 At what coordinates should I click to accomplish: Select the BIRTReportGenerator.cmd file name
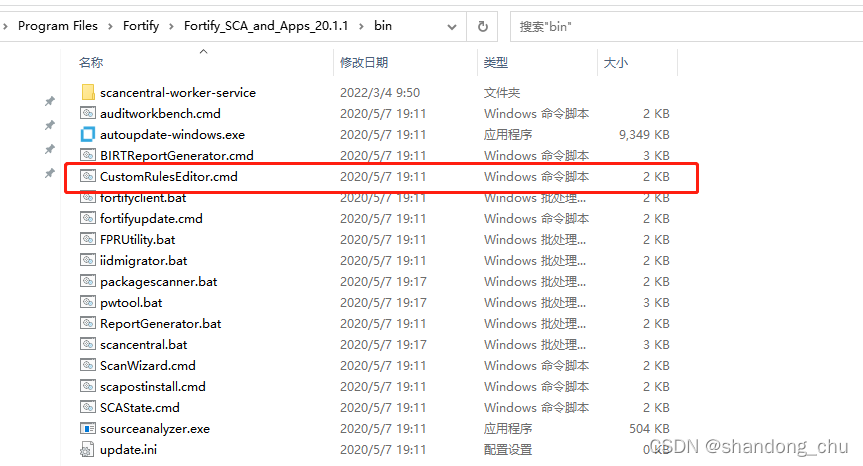point(177,155)
